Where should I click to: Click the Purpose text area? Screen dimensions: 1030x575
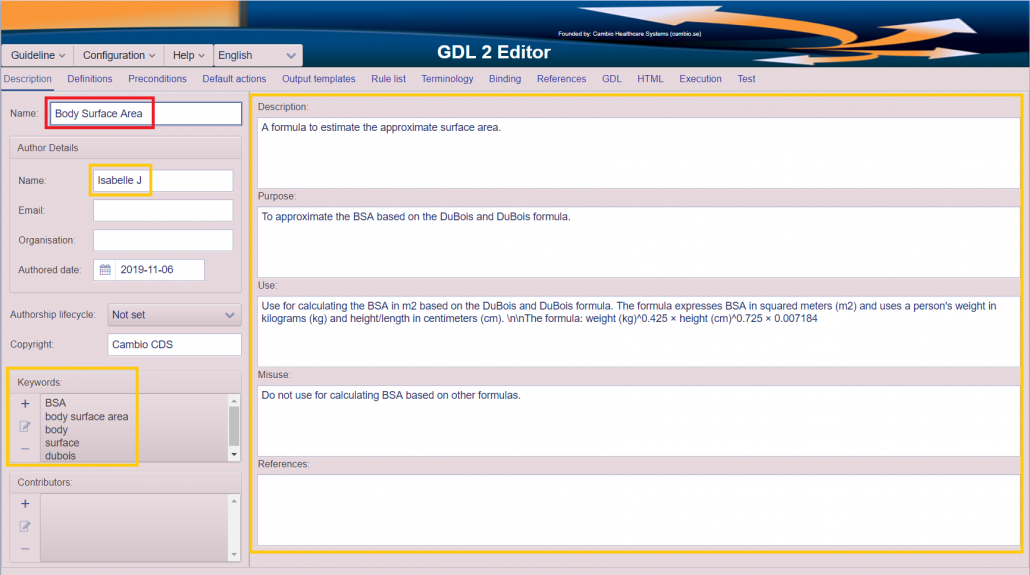[638, 242]
